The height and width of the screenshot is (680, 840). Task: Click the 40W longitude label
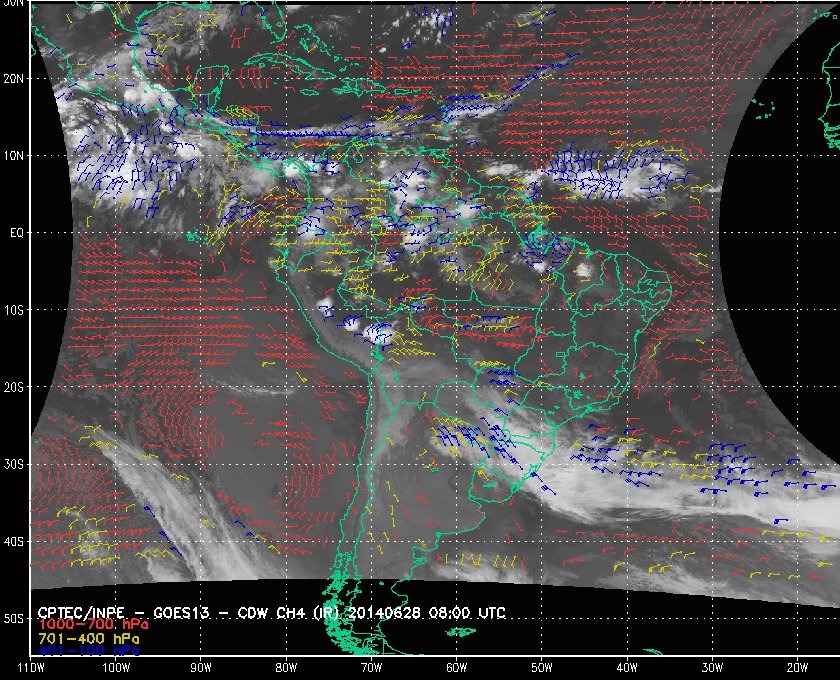click(627, 668)
